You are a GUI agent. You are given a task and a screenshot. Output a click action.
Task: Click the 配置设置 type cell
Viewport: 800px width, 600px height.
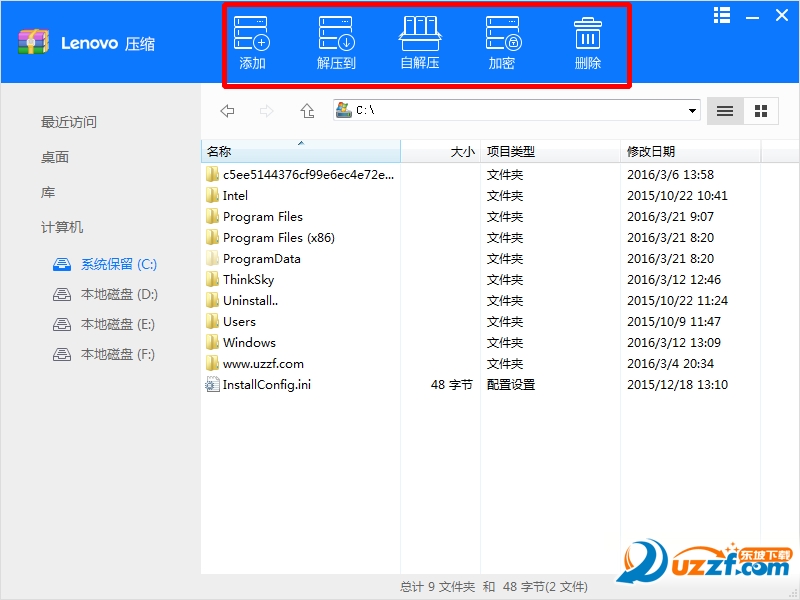pos(511,385)
